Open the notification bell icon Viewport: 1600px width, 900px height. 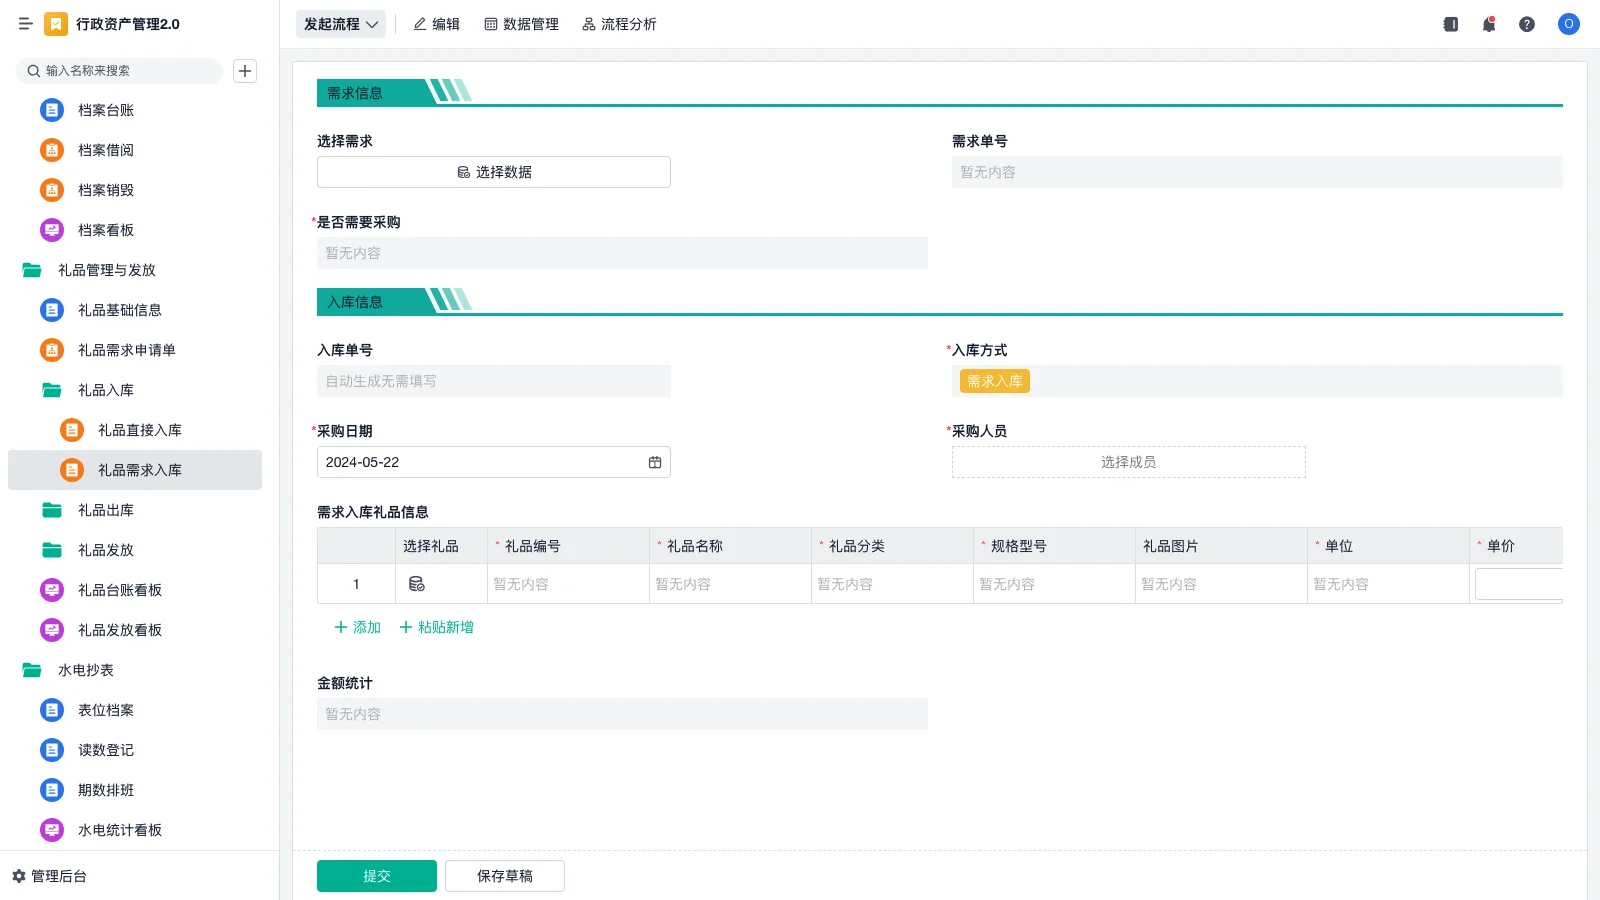tap(1489, 24)
